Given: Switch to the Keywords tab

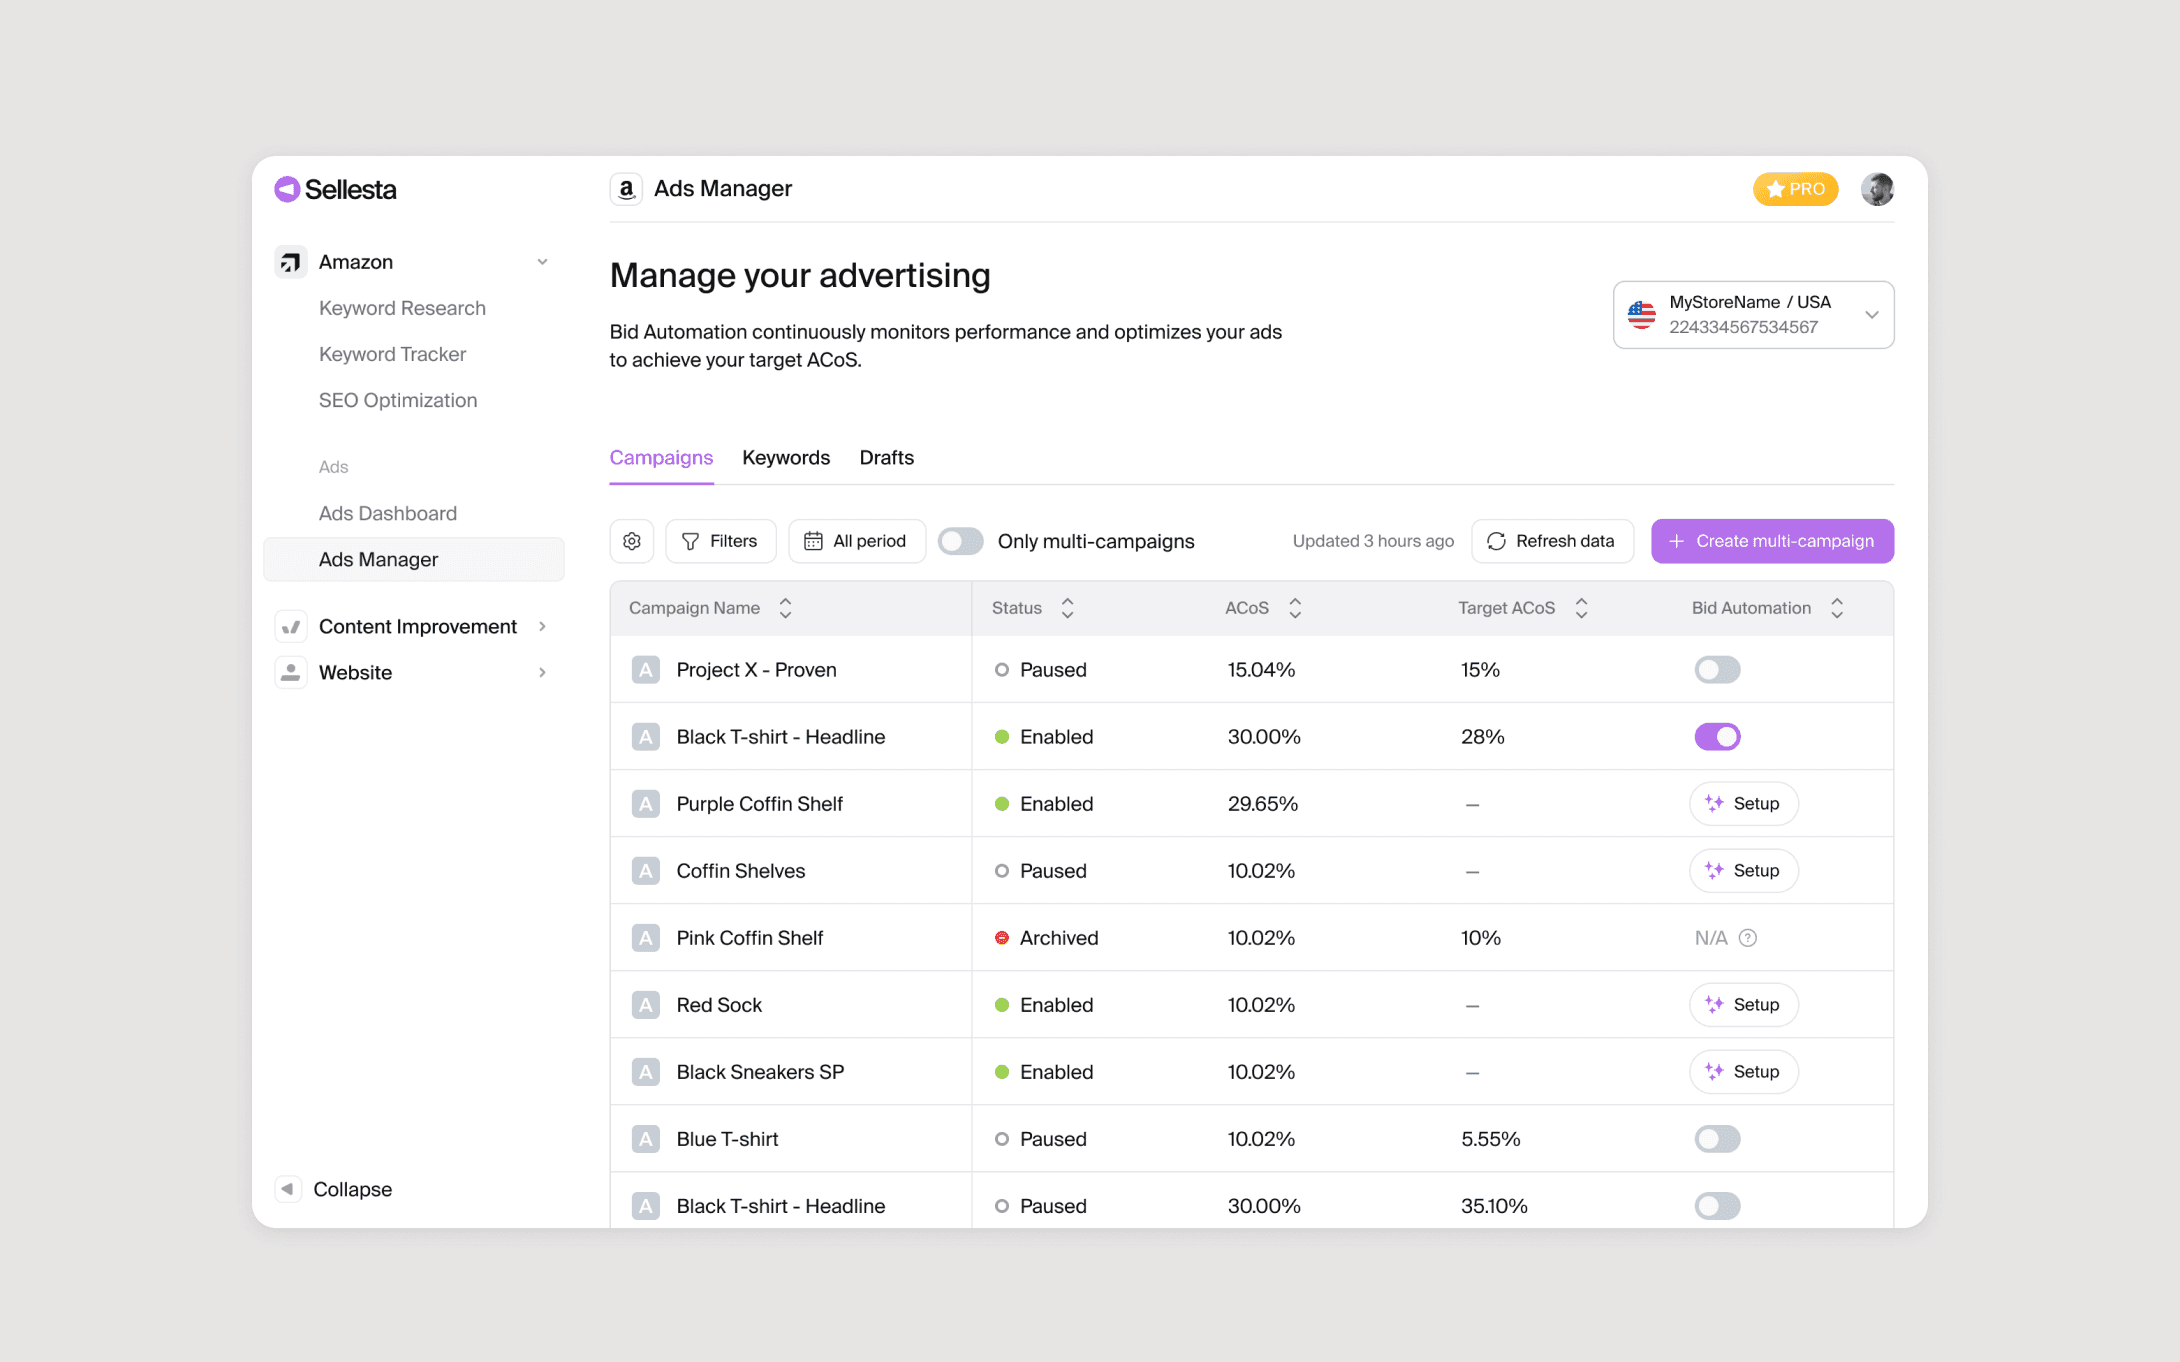Looking at the screenshot, I should click(786, 458).
